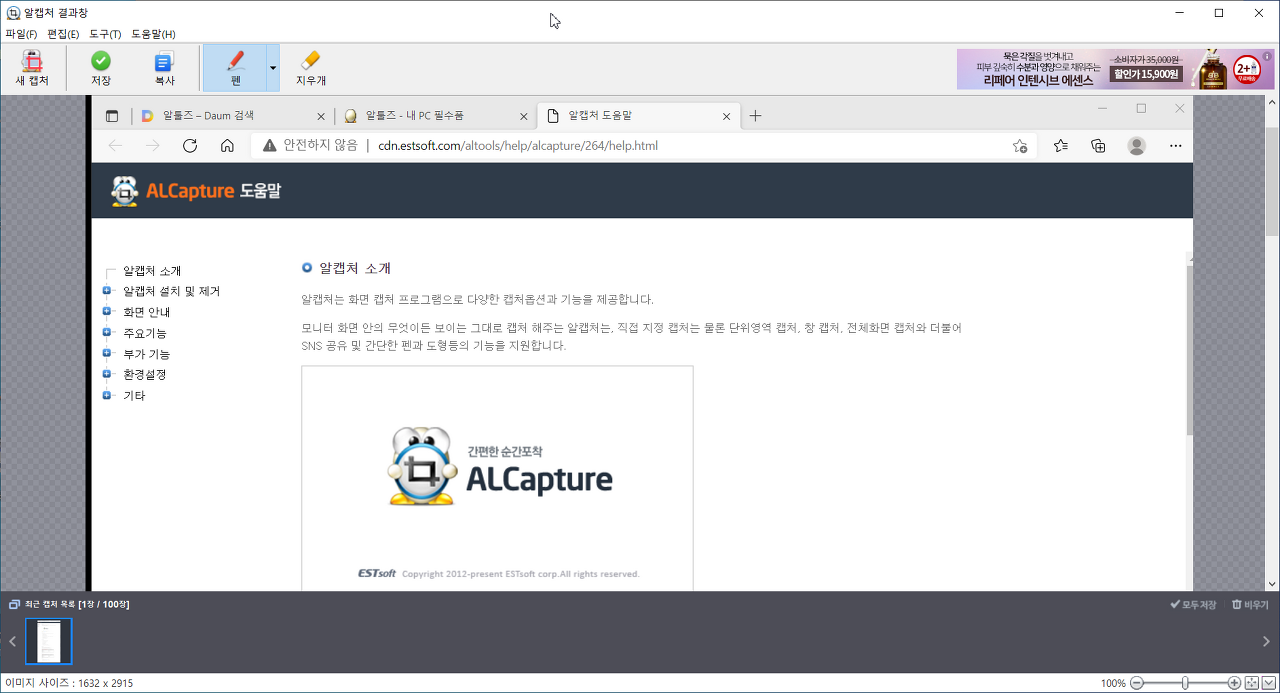
Task: Click the browser favorites list icon
Action: click(1061, 146)
